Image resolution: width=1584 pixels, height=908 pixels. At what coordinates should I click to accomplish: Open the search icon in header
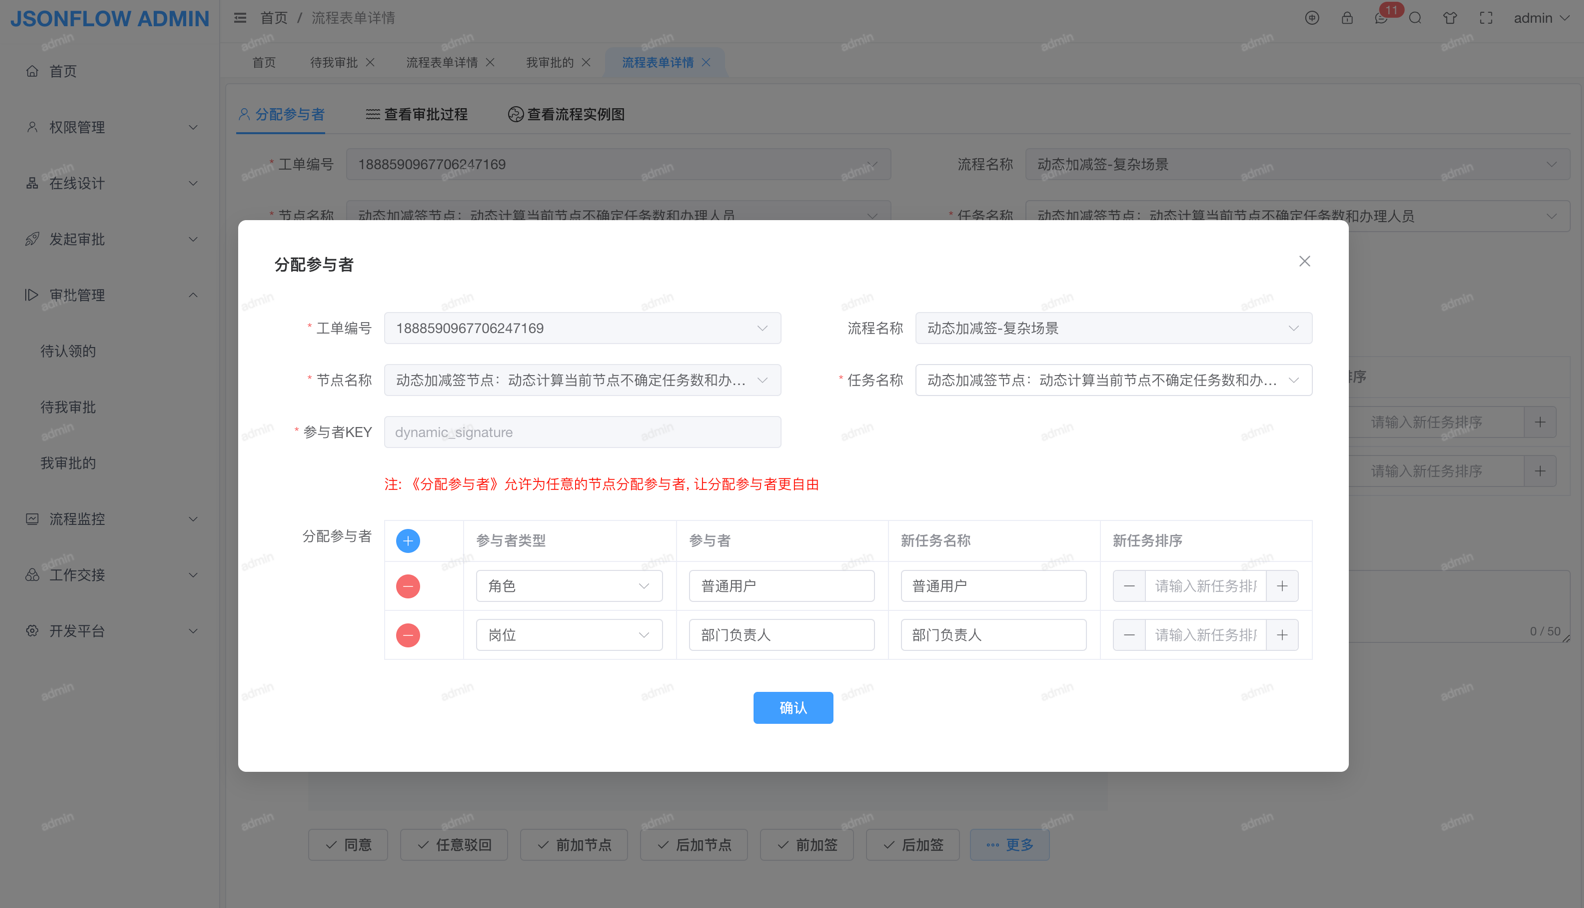tap(1415, 18)
